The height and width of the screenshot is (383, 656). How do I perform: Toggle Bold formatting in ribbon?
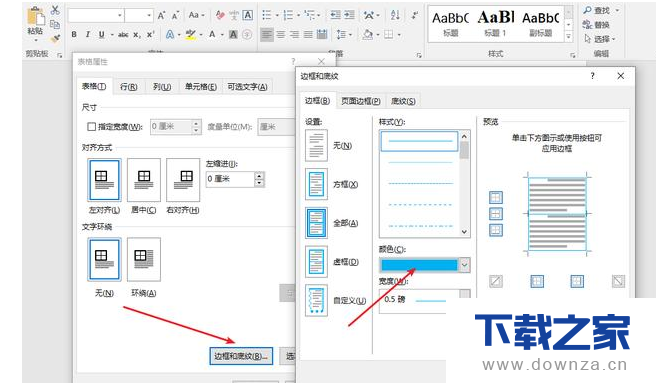pos(74,34)
